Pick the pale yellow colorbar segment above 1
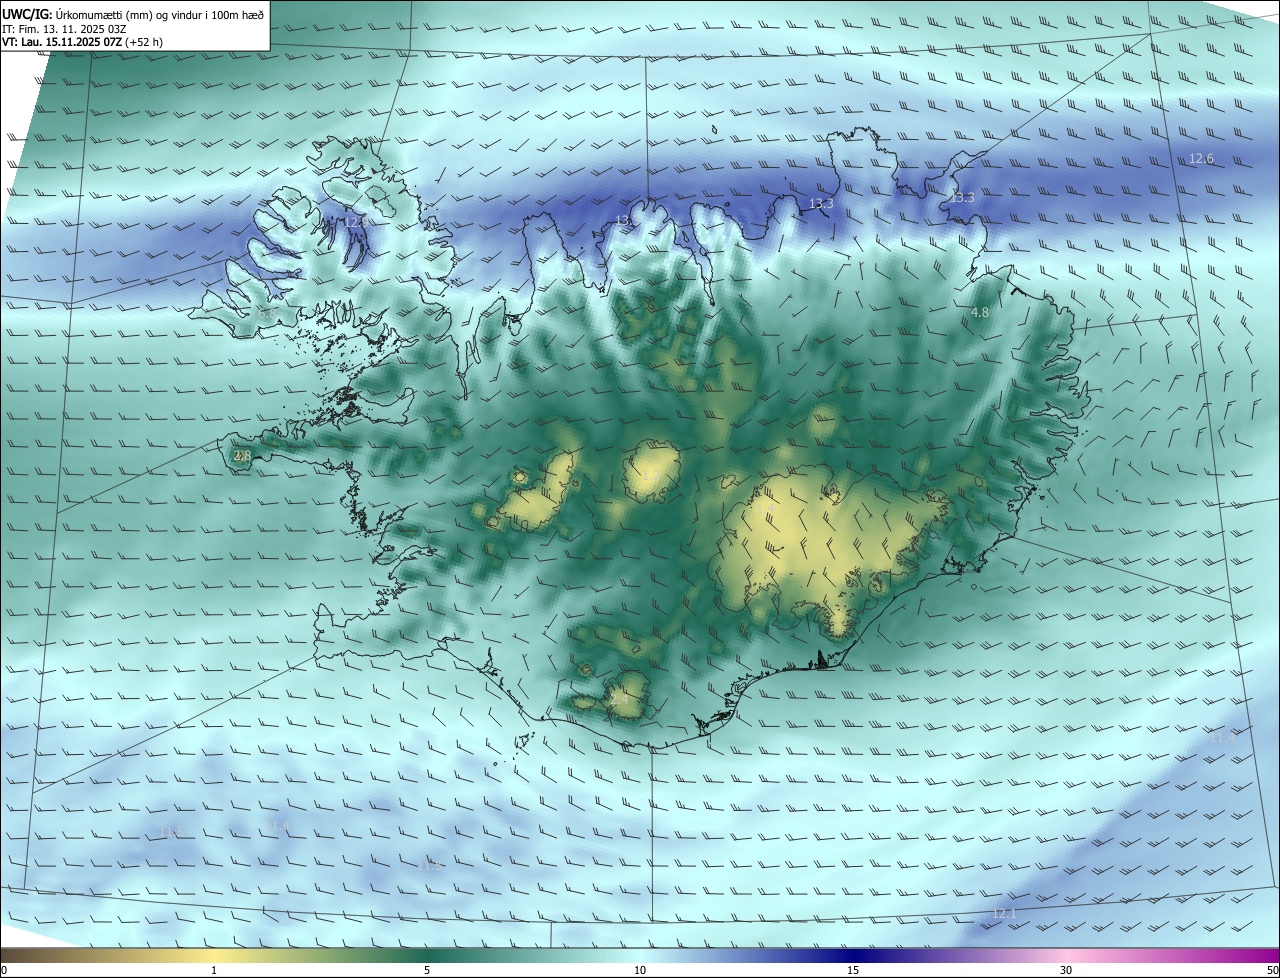This screenshot has height=978, width=1280. tap(214, 954)
